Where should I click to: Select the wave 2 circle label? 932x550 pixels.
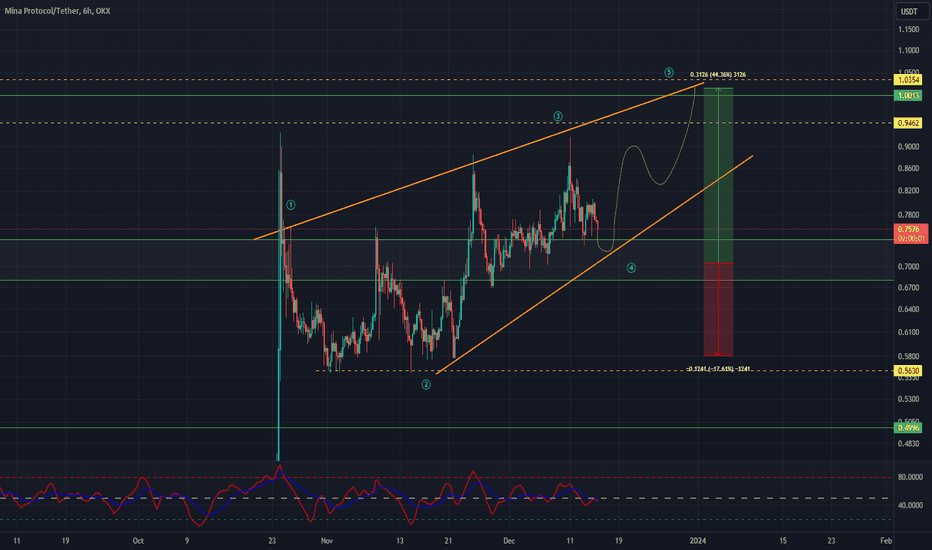[x=426, y=385]
